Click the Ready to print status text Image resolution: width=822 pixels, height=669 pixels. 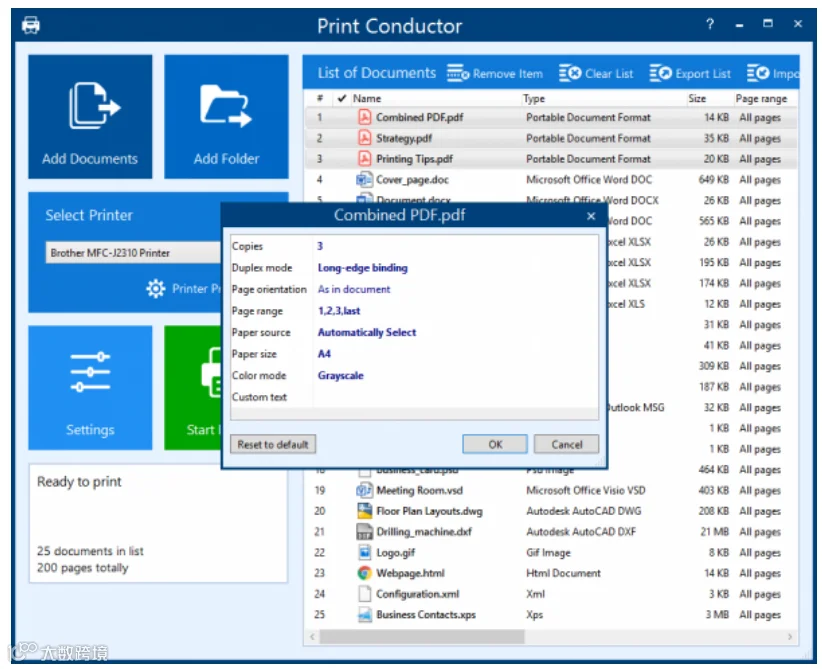pos(79,481)
